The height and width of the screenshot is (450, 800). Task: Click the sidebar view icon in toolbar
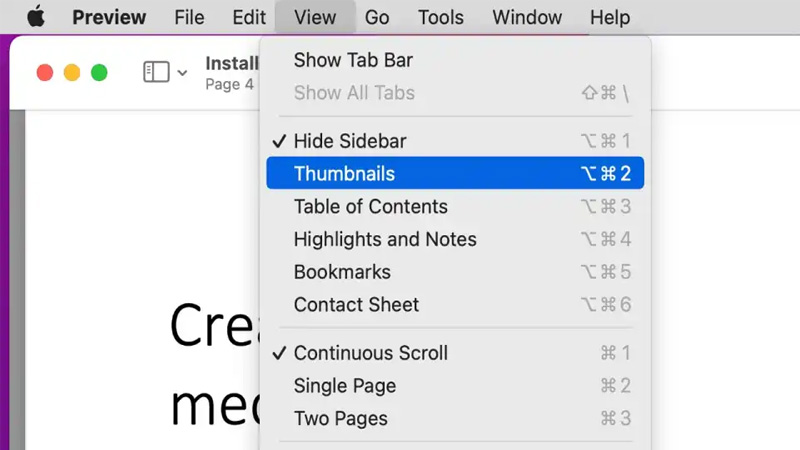[x=156, y=72]
